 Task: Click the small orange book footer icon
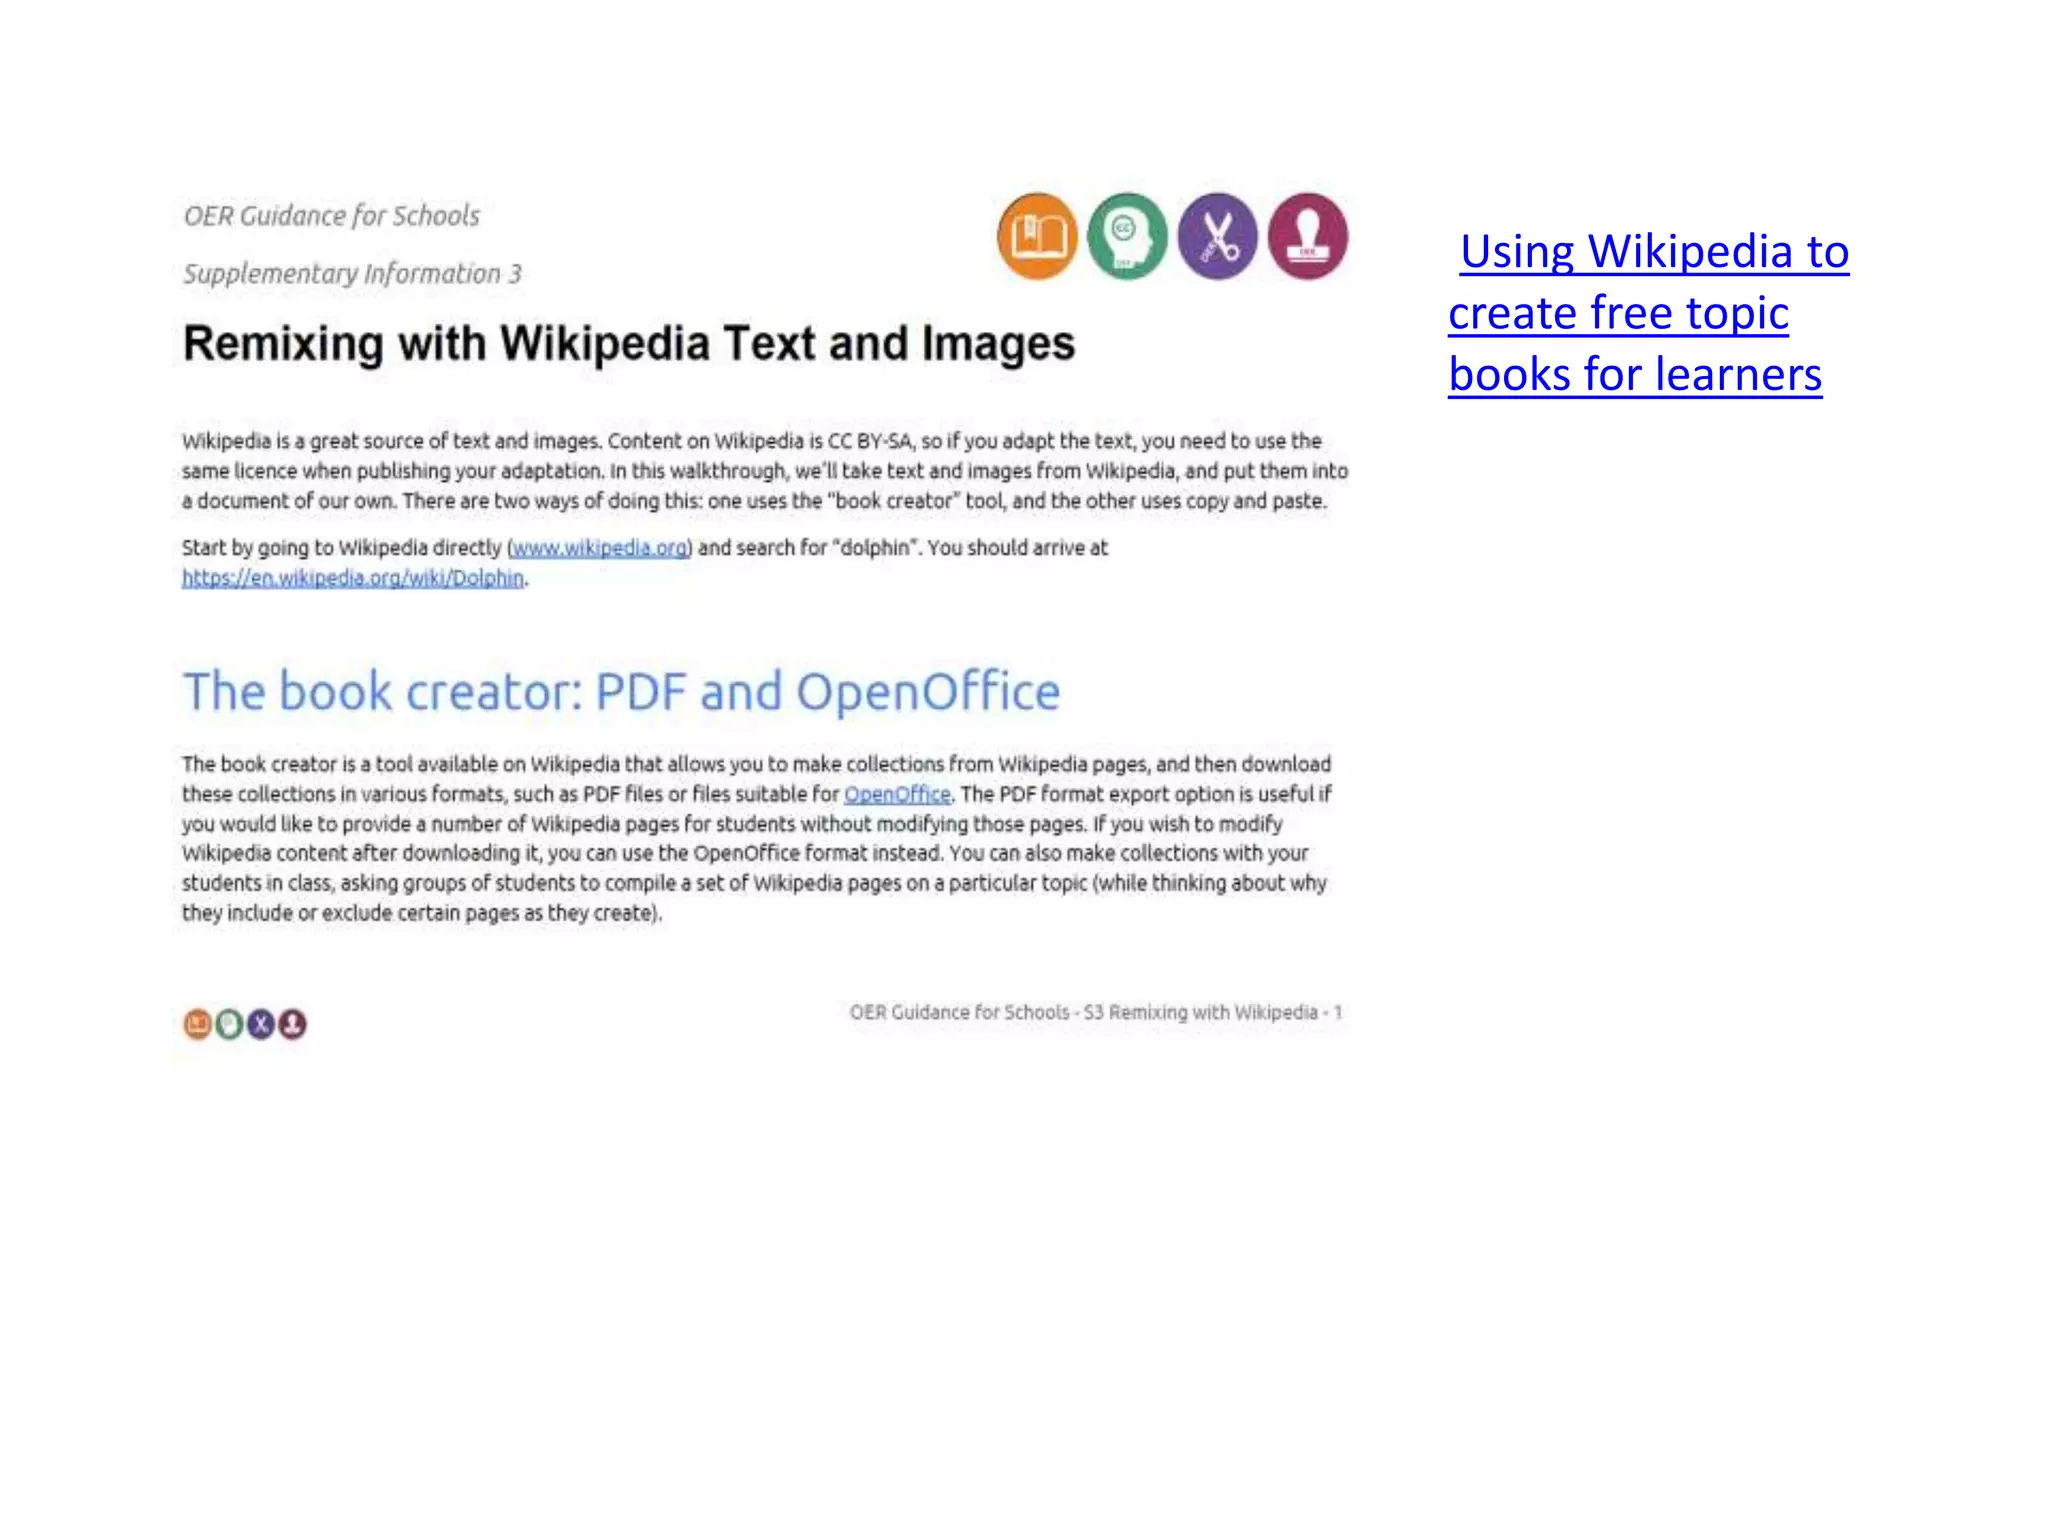point(198,1024)
